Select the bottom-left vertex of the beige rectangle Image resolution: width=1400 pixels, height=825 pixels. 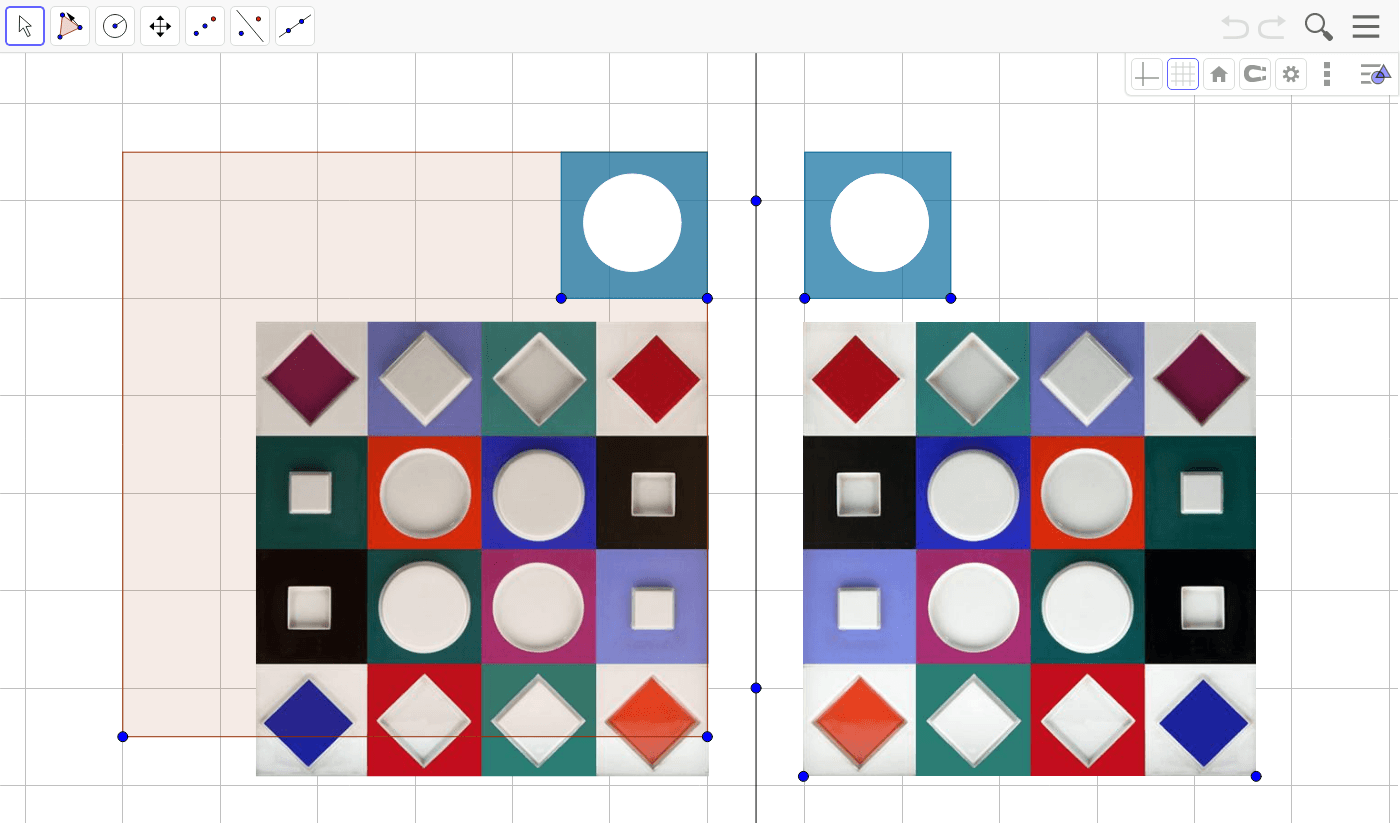(123, 737)
